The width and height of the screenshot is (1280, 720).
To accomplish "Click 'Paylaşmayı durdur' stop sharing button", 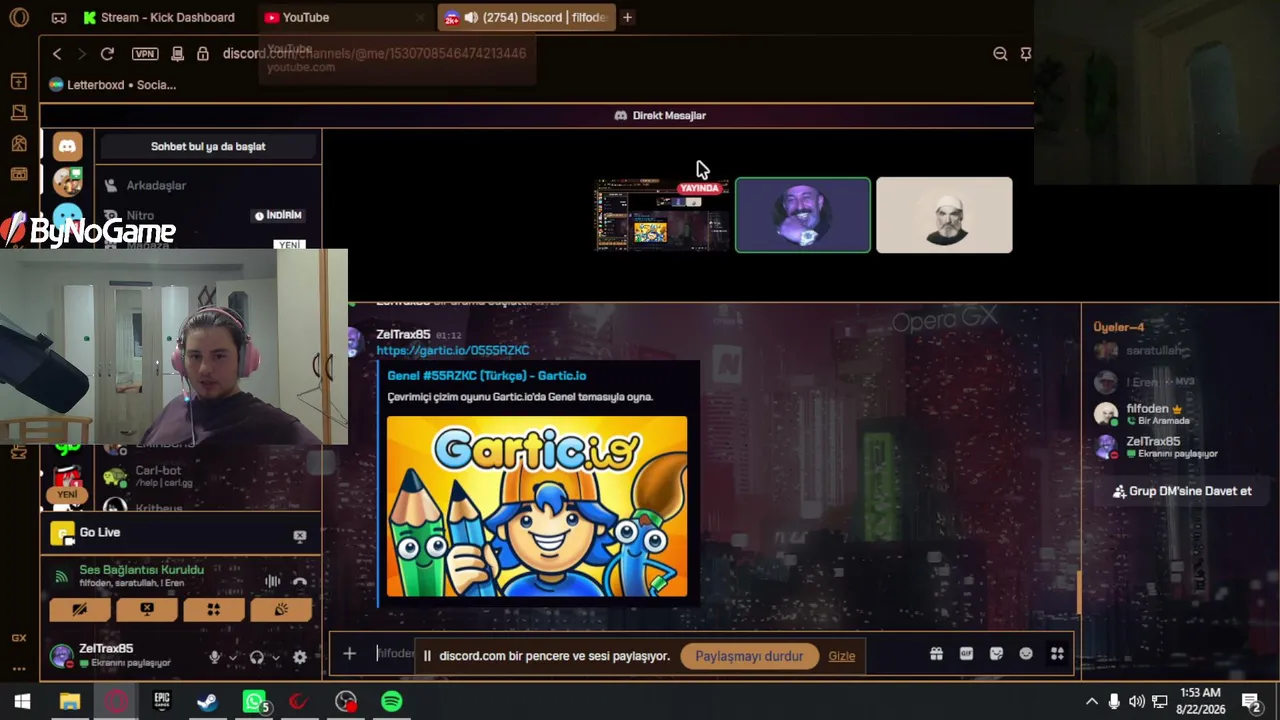I will click(x=749, y=656).
